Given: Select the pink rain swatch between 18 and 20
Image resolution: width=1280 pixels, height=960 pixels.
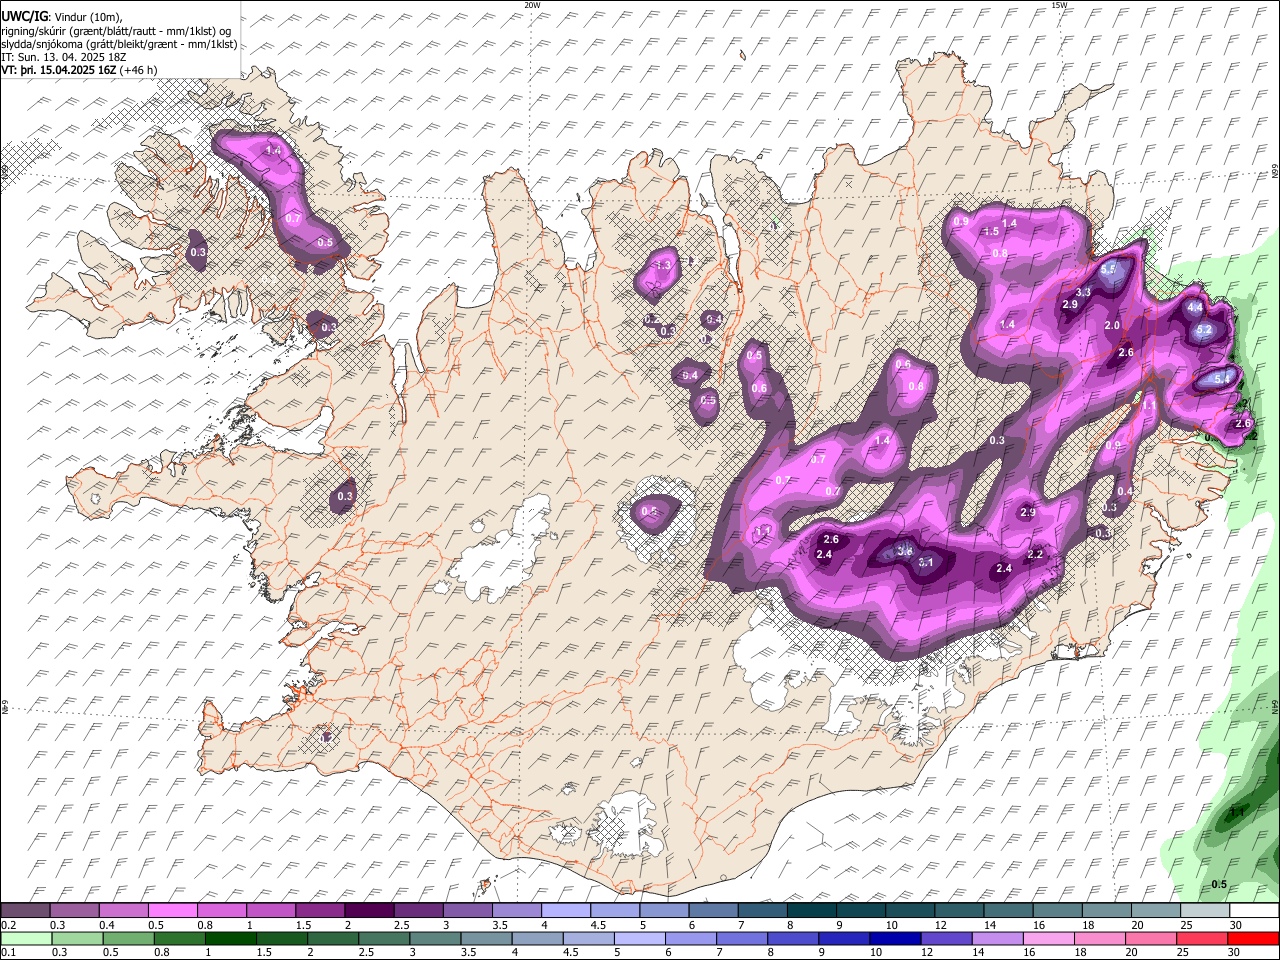Looking at the screenshot, I should (x=1100, y=939).
